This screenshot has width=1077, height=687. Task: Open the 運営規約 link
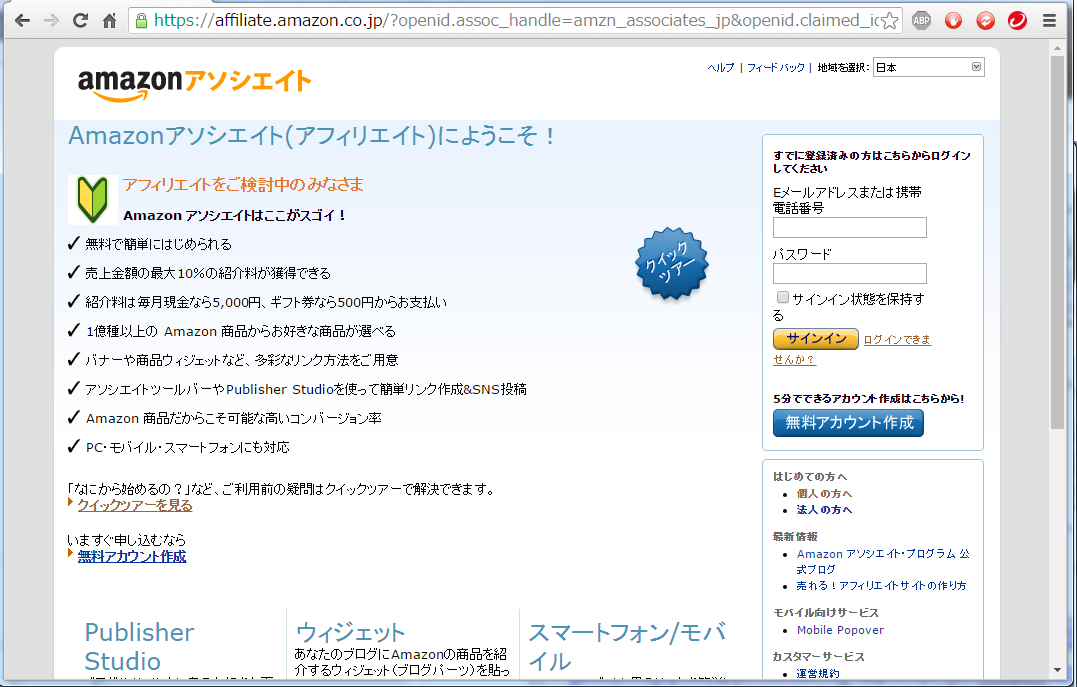pyautogui.click(x=818, y=673)
